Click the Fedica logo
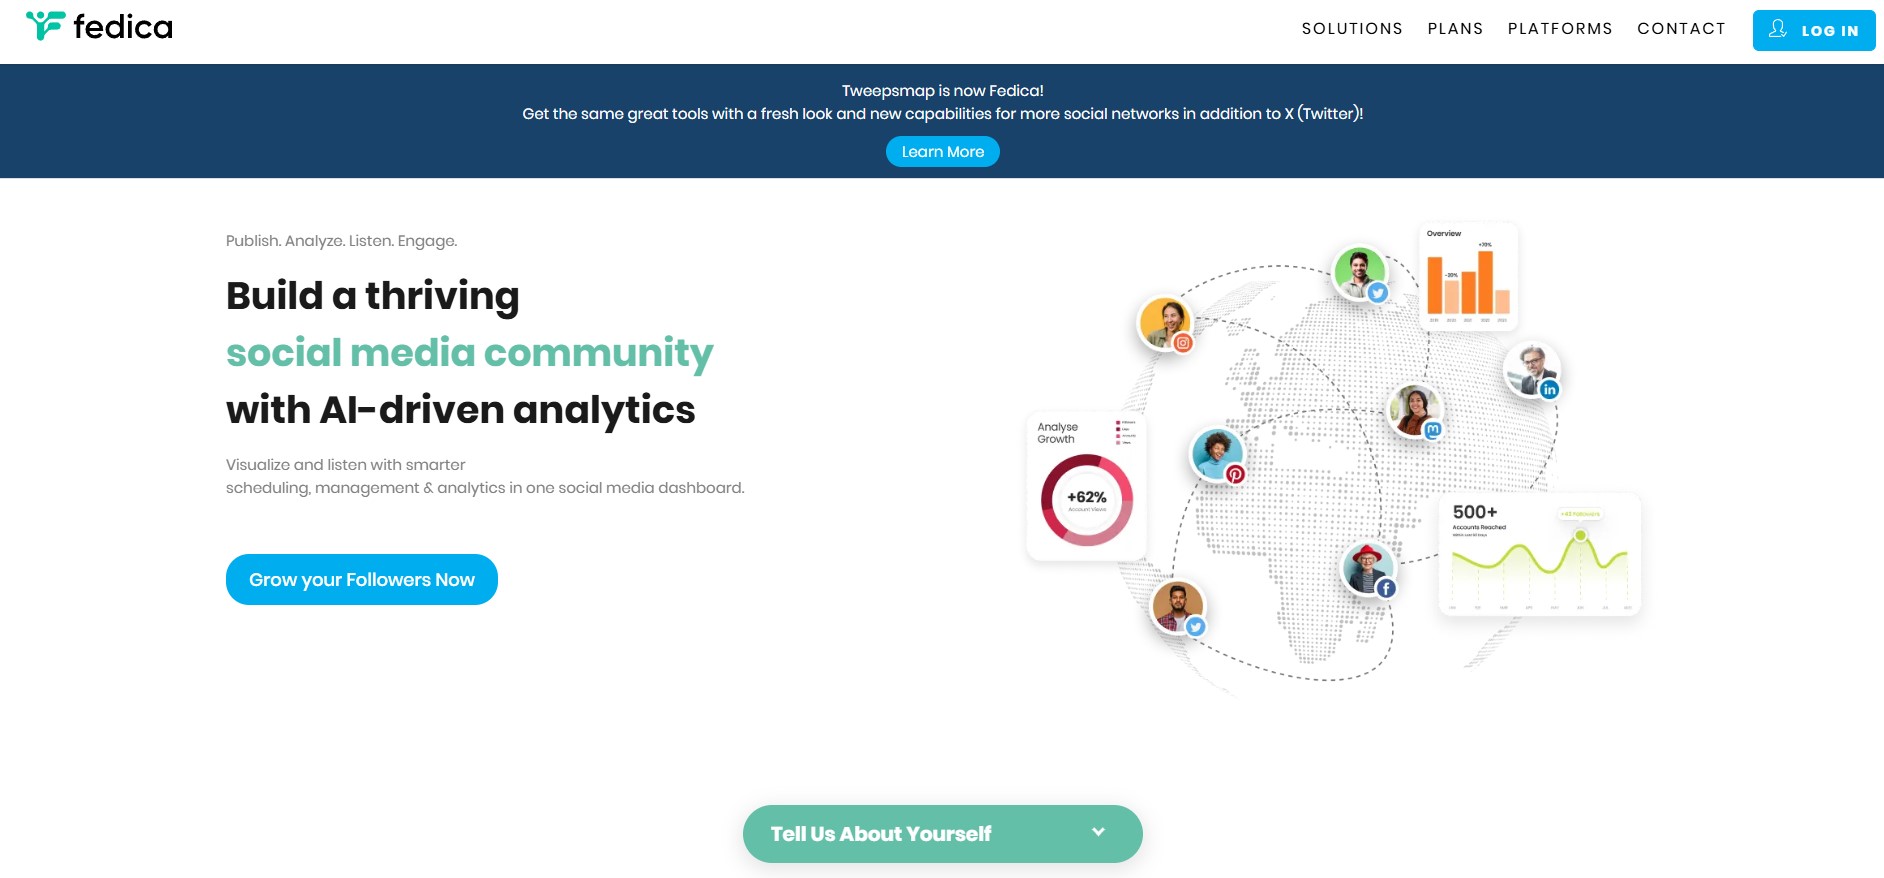The width and height of the screenshot is (1884, 878). tap(99, 26)
